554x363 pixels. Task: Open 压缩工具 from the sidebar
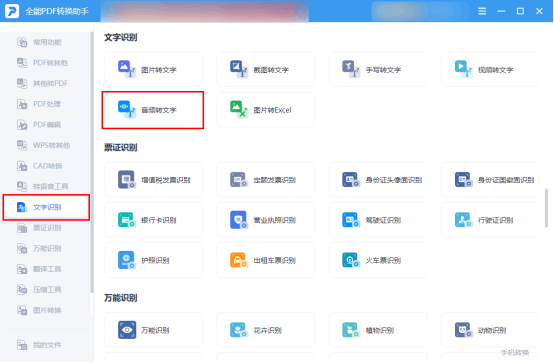[46, 290]
